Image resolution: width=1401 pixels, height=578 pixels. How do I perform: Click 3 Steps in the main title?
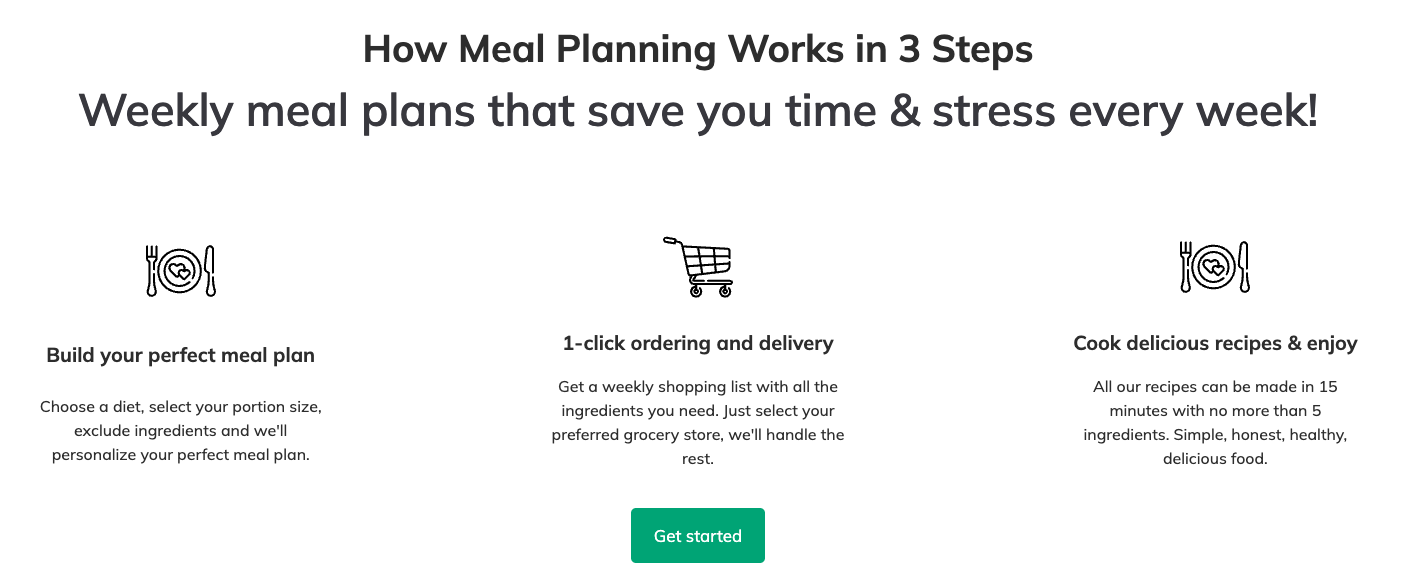965,49
